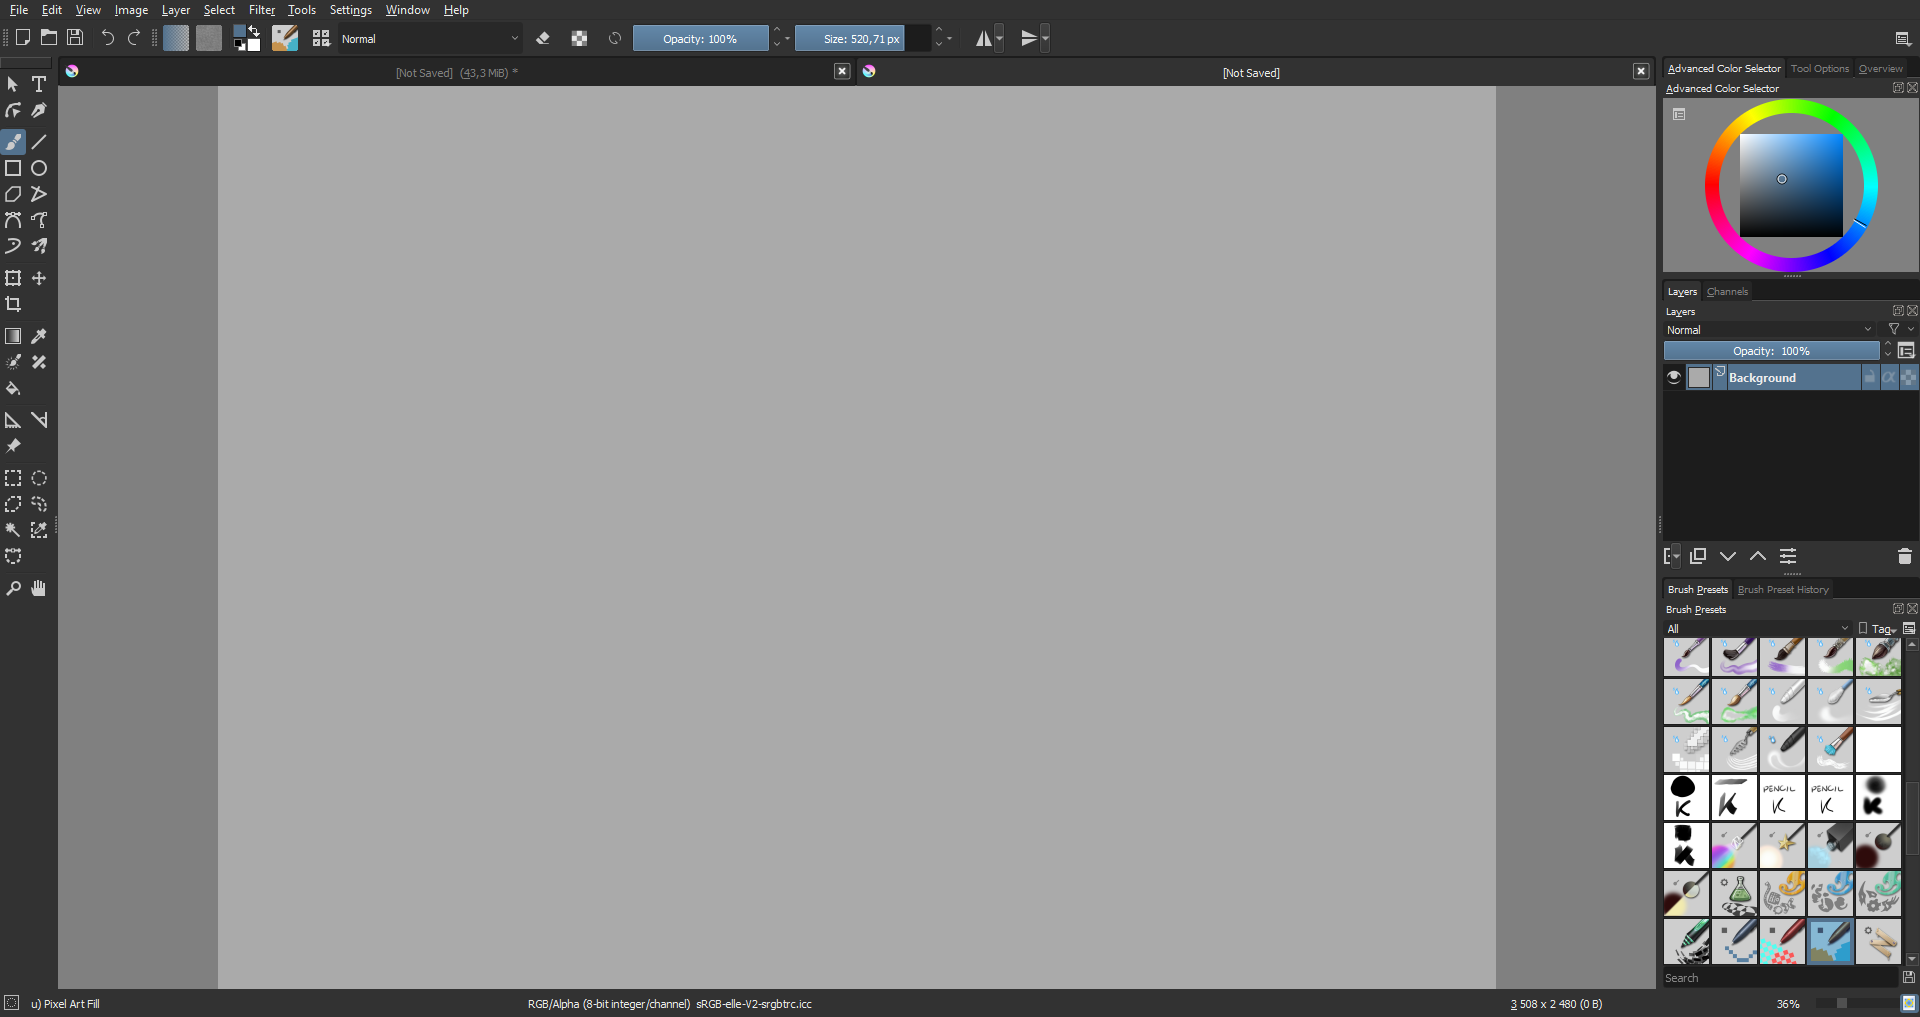Select the Bezier Curve tool
This screenshot has width=1920, height=1017.
click(x=13, y=220)
